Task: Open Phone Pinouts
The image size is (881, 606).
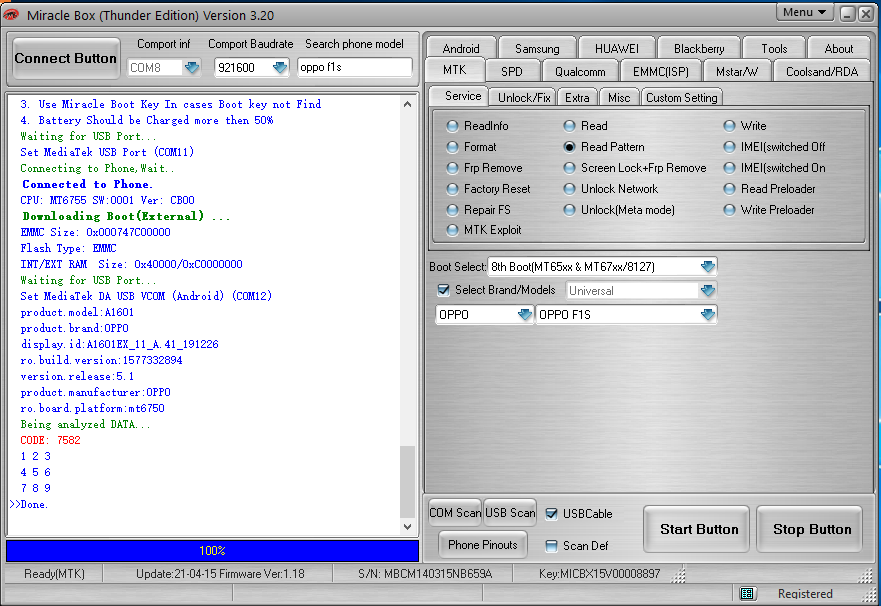Action: (x=483, y=544)
